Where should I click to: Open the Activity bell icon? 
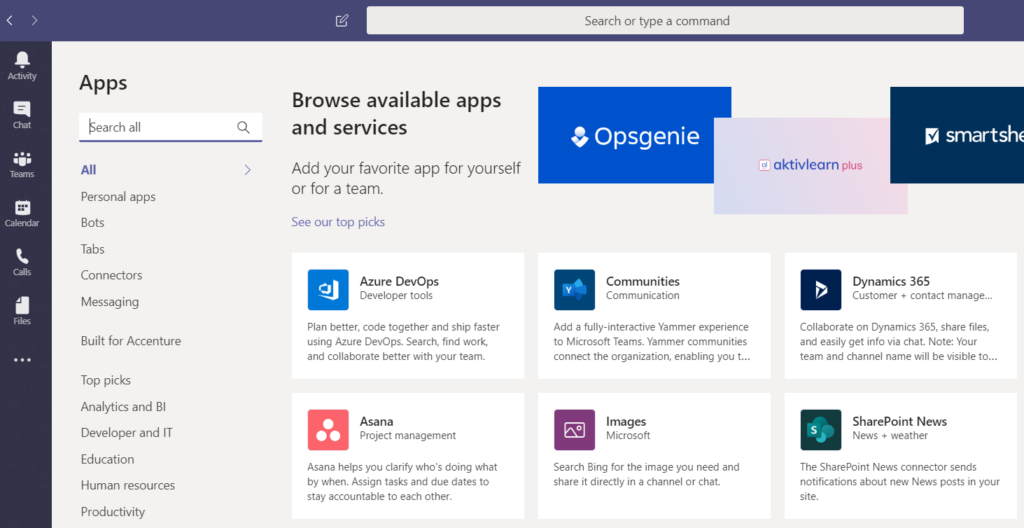pos(22,60)
